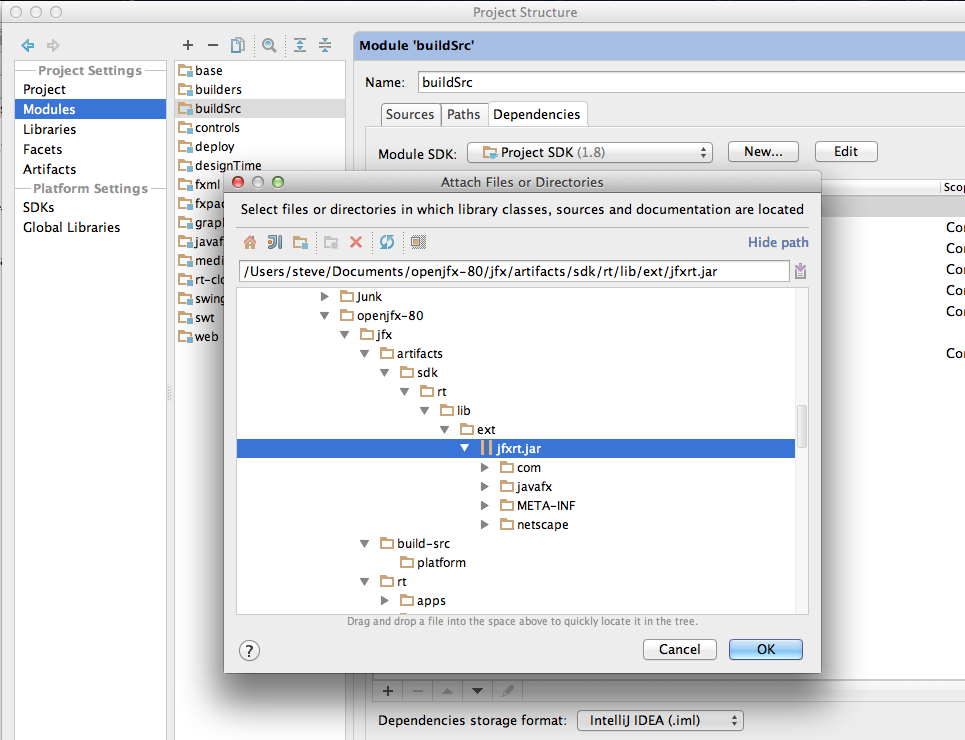Open the path history icon beside path field
Viewport: 965px width, 740px height.
[x=800, y=272]
